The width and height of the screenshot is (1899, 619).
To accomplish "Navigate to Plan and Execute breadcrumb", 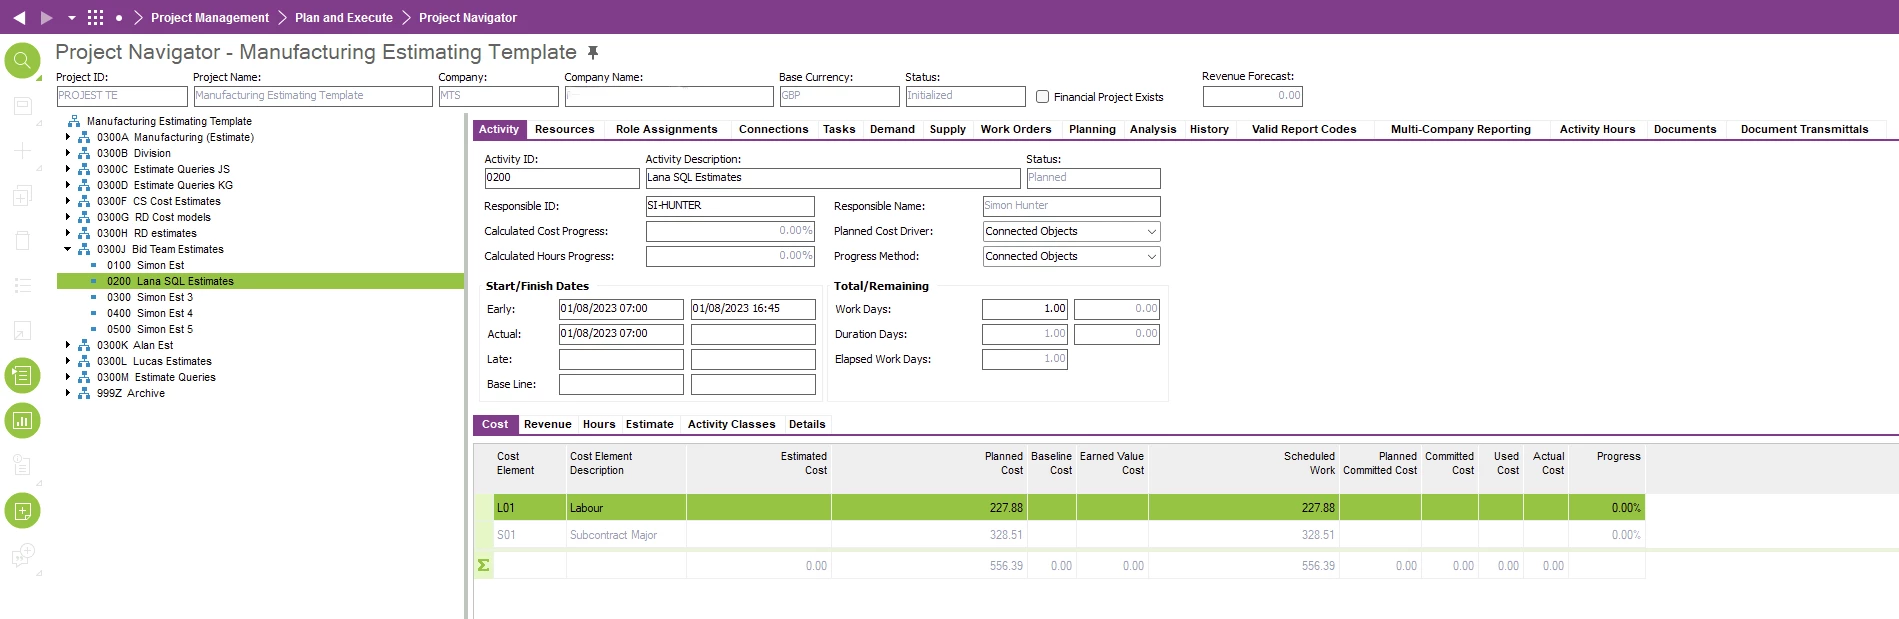I will (343, 18).
